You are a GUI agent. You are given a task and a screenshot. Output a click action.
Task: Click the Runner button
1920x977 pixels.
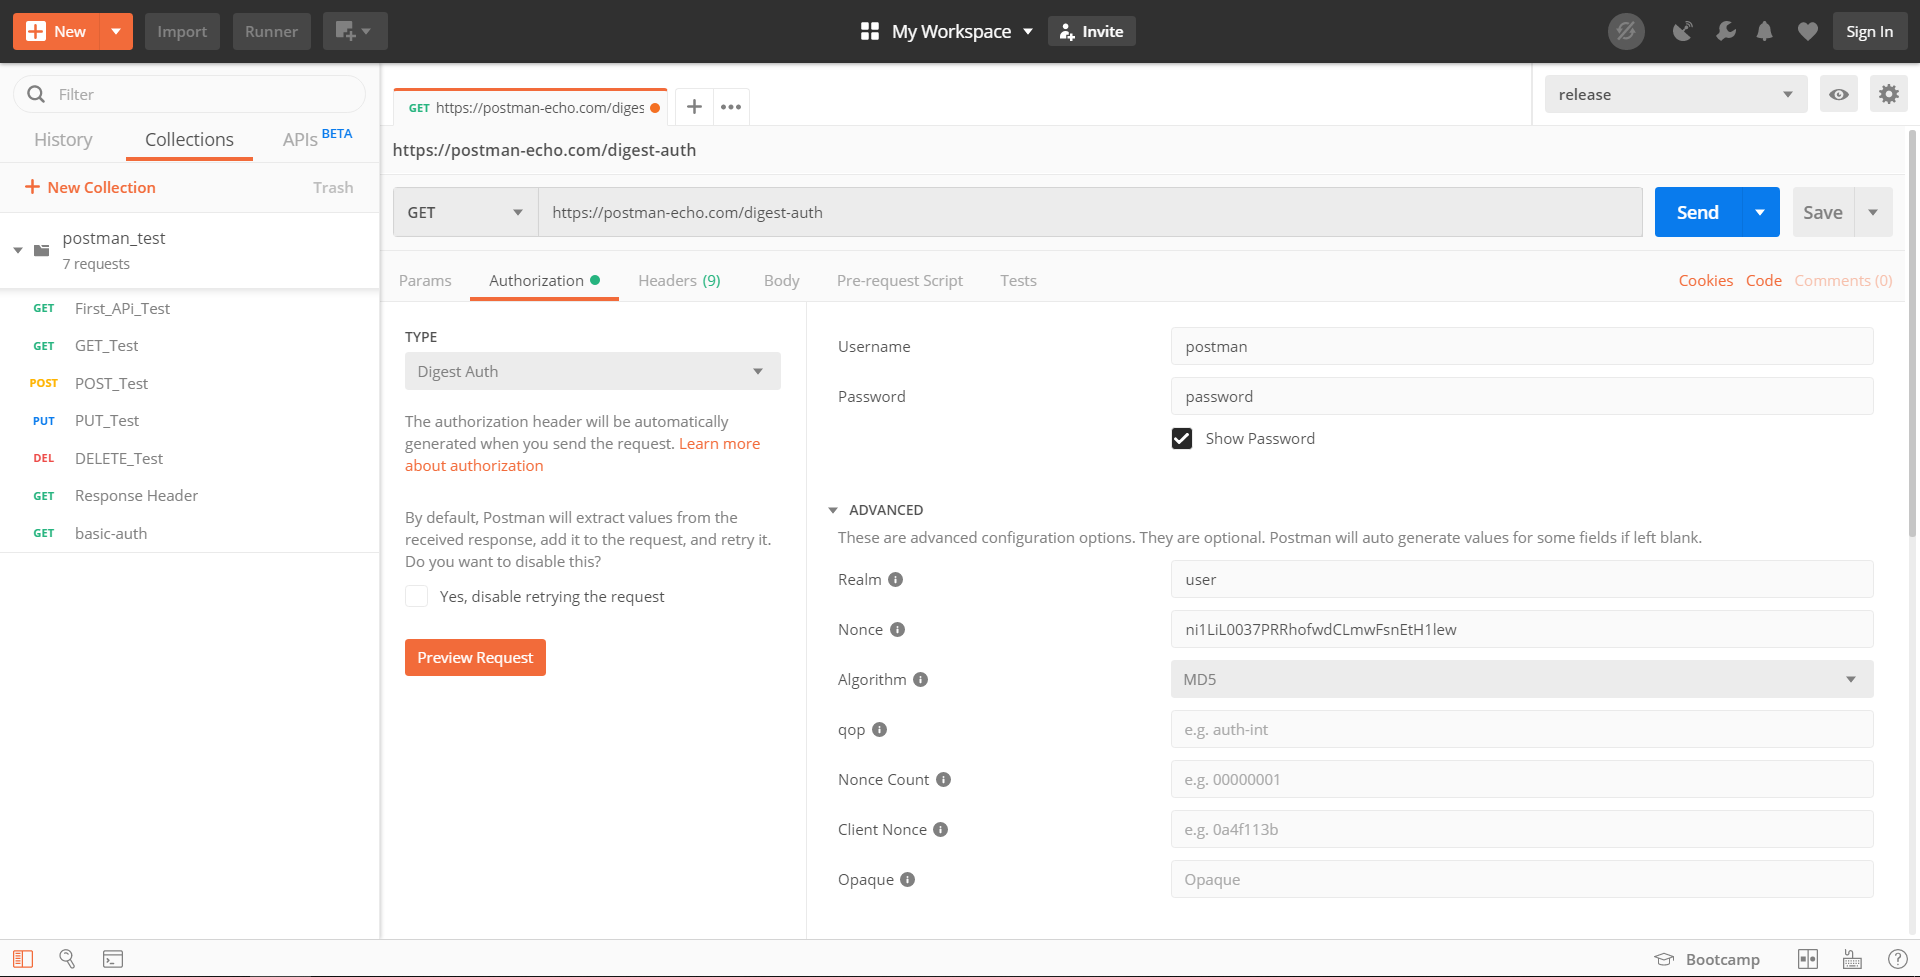[x=272, y=32]
